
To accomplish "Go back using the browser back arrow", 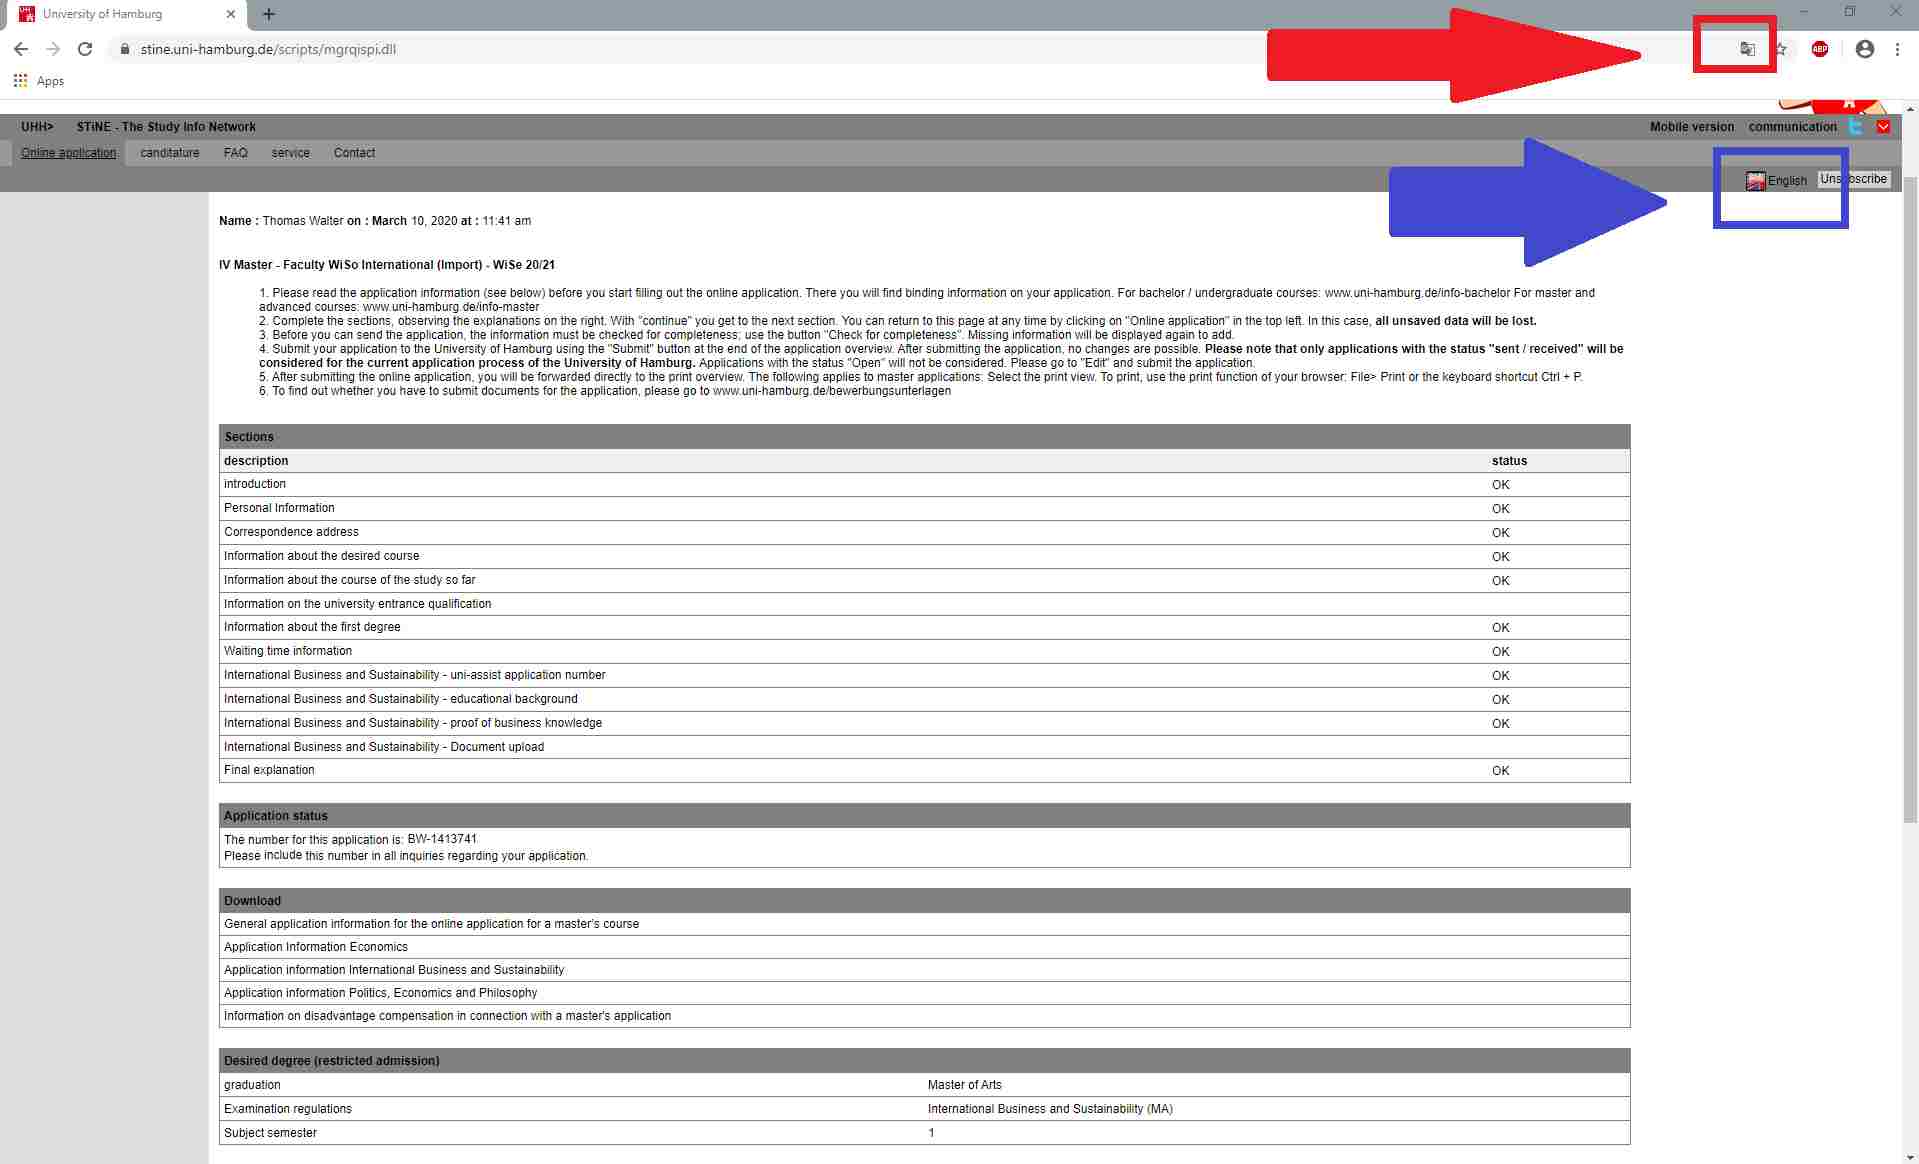I will [x=21, y=49].
